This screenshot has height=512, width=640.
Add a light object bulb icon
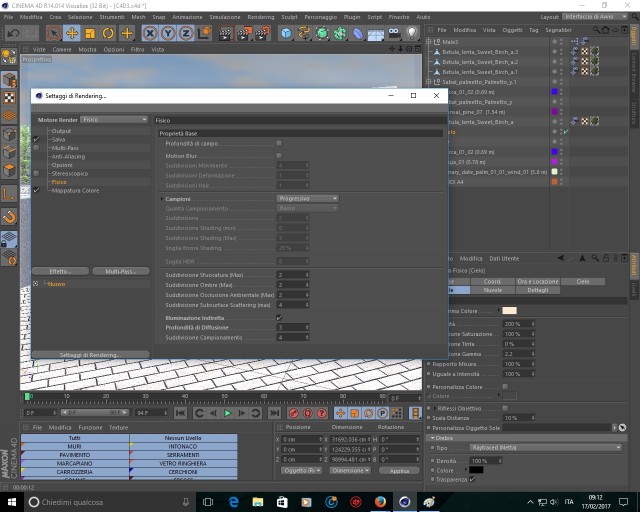coord(412,33)
